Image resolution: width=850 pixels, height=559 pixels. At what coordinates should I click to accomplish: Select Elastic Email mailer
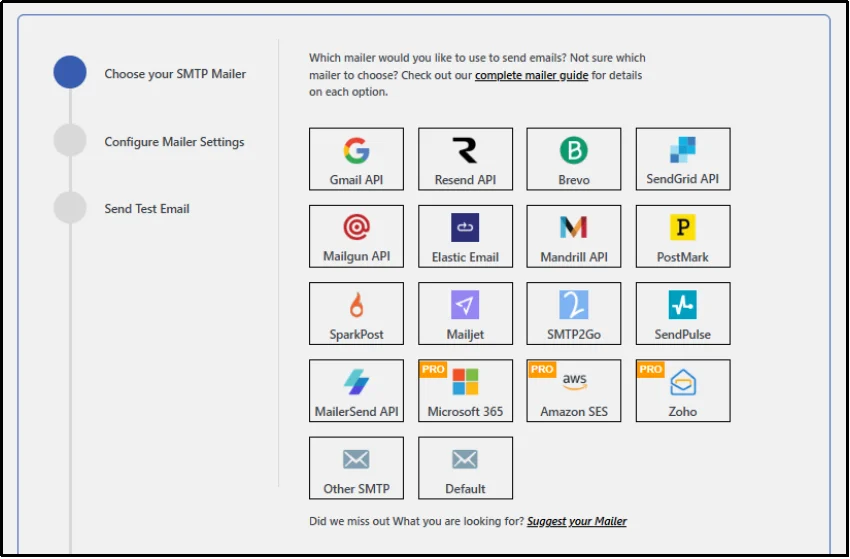465,236
